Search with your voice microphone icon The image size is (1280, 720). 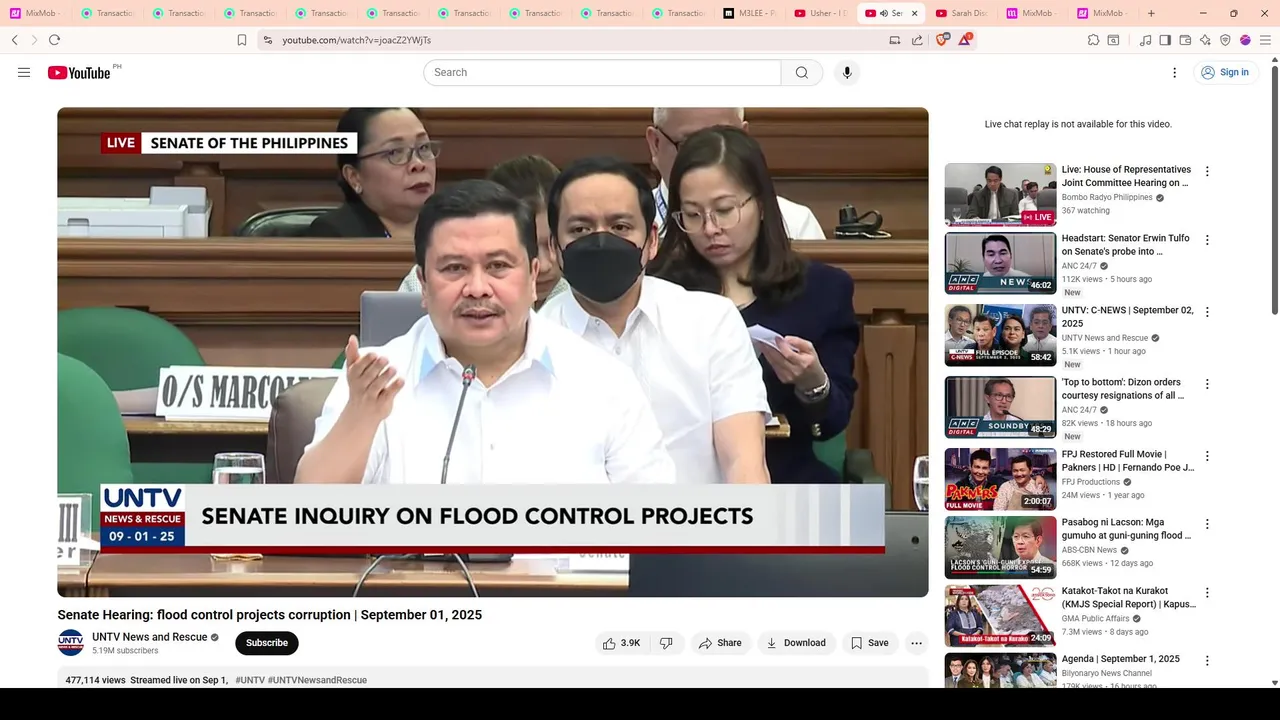[847, 72]
